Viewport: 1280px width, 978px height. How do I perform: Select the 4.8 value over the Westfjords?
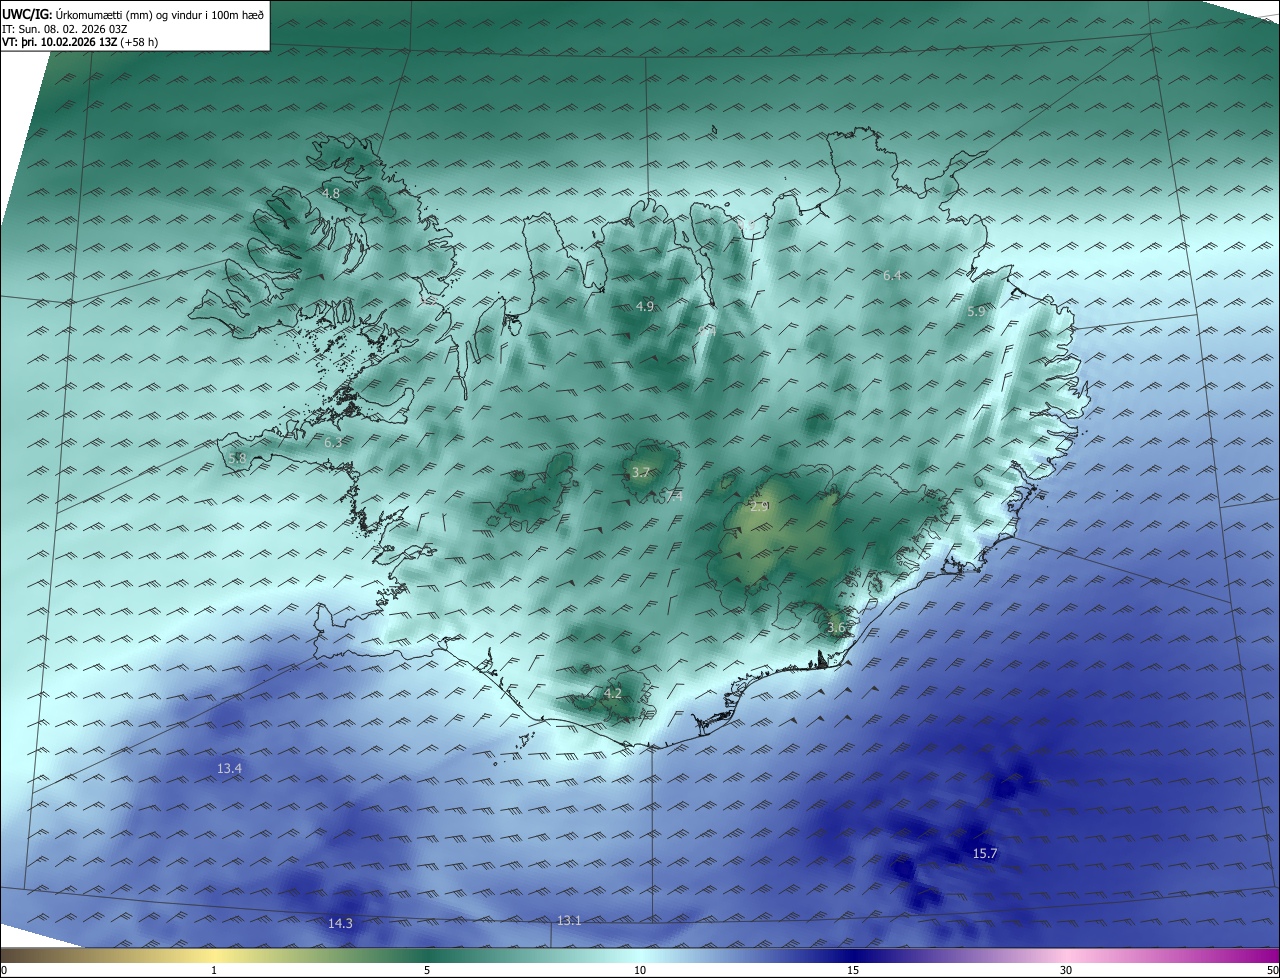[330, 193]
